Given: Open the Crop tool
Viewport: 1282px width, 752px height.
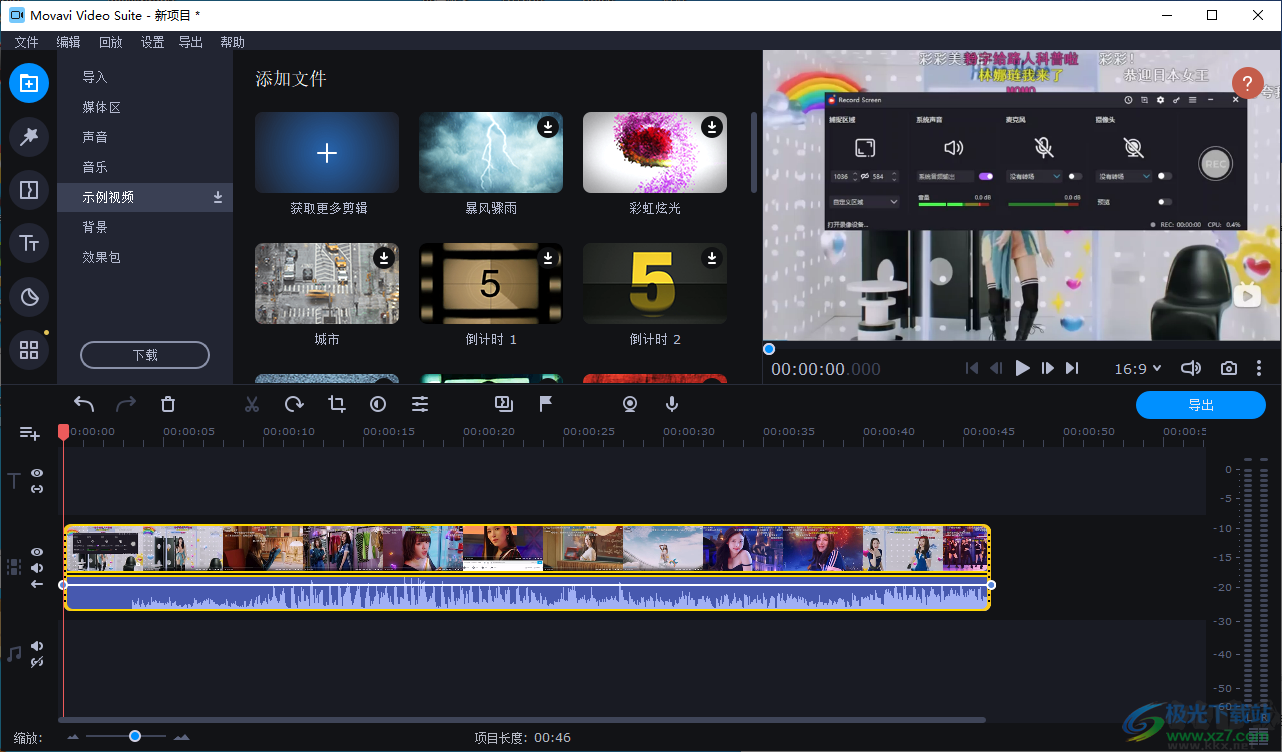Looking at the screenshot, I should [336, 404].
